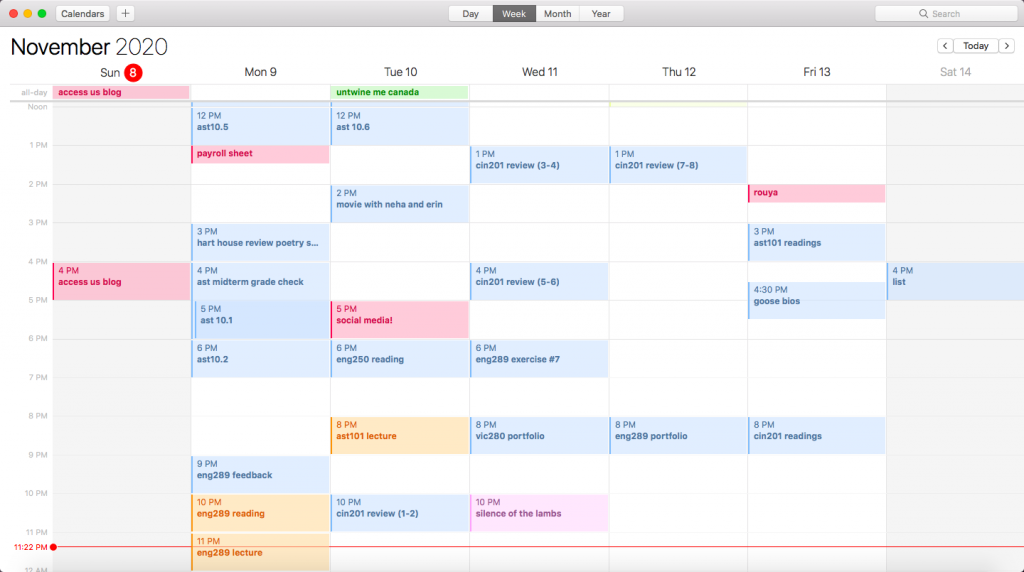Select the 'rouya' event on Friday
Image resolution: width=1024 pixels, height=572 pixels.
pos(816,193)
